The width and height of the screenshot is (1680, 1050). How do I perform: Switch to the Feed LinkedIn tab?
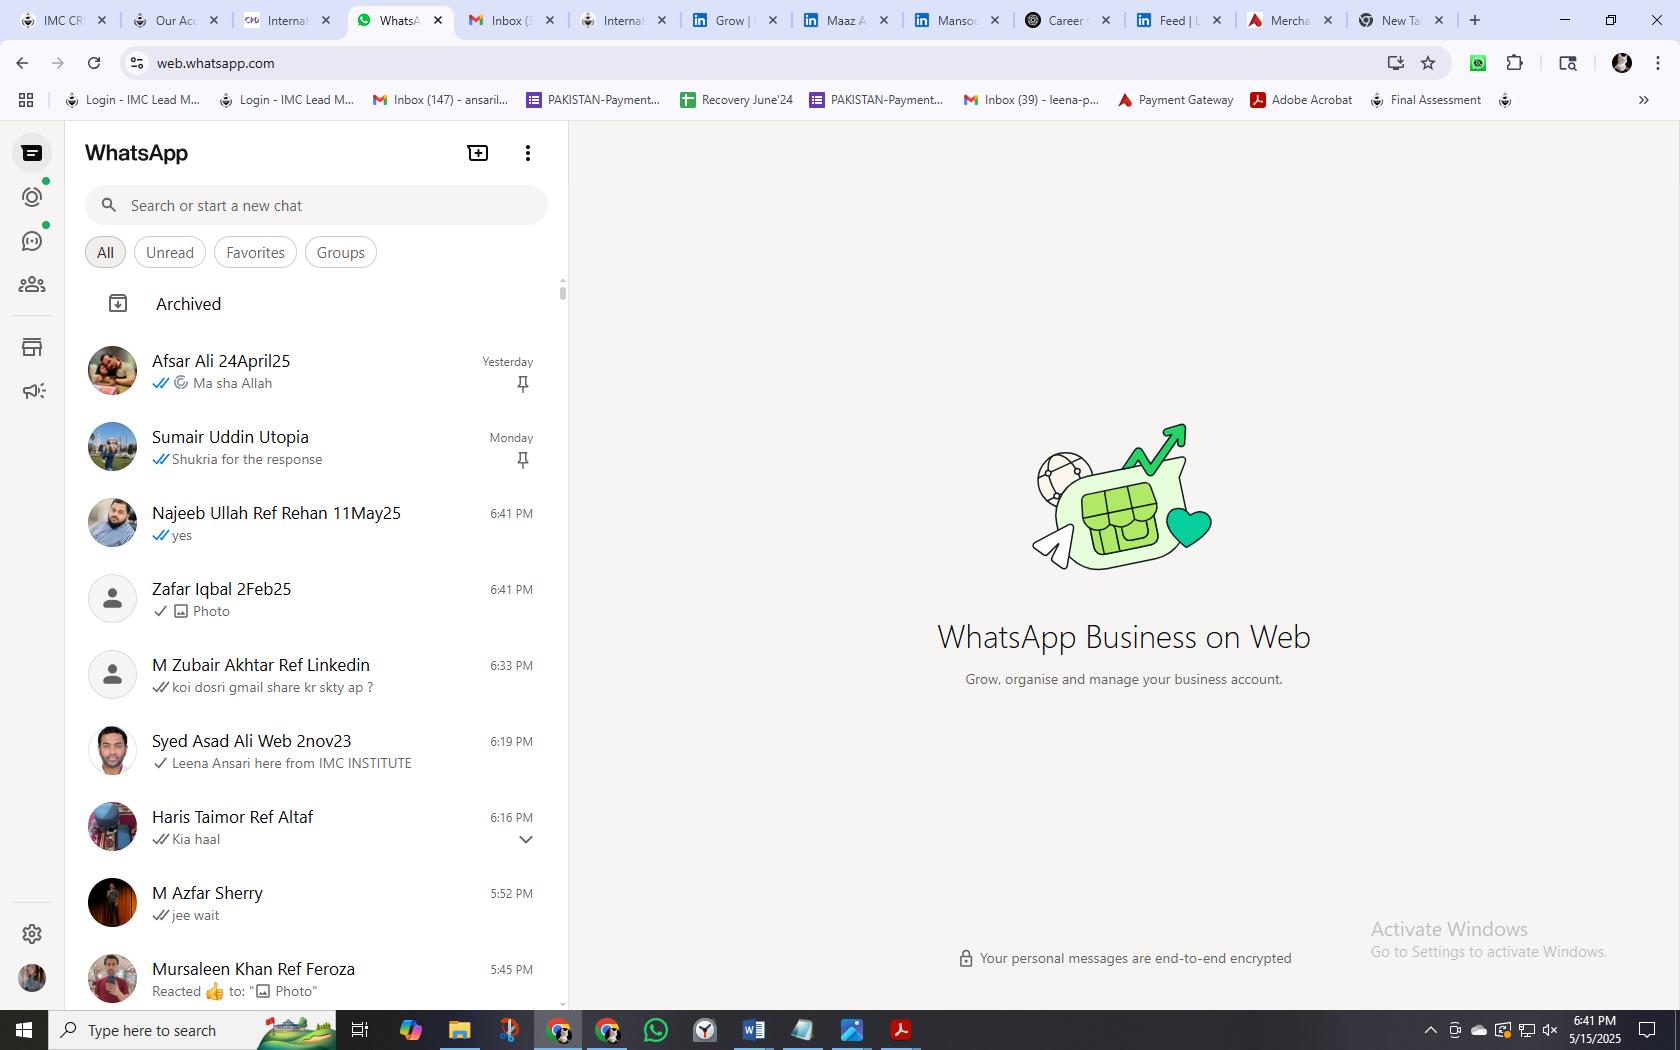[x=1177, y=20]
